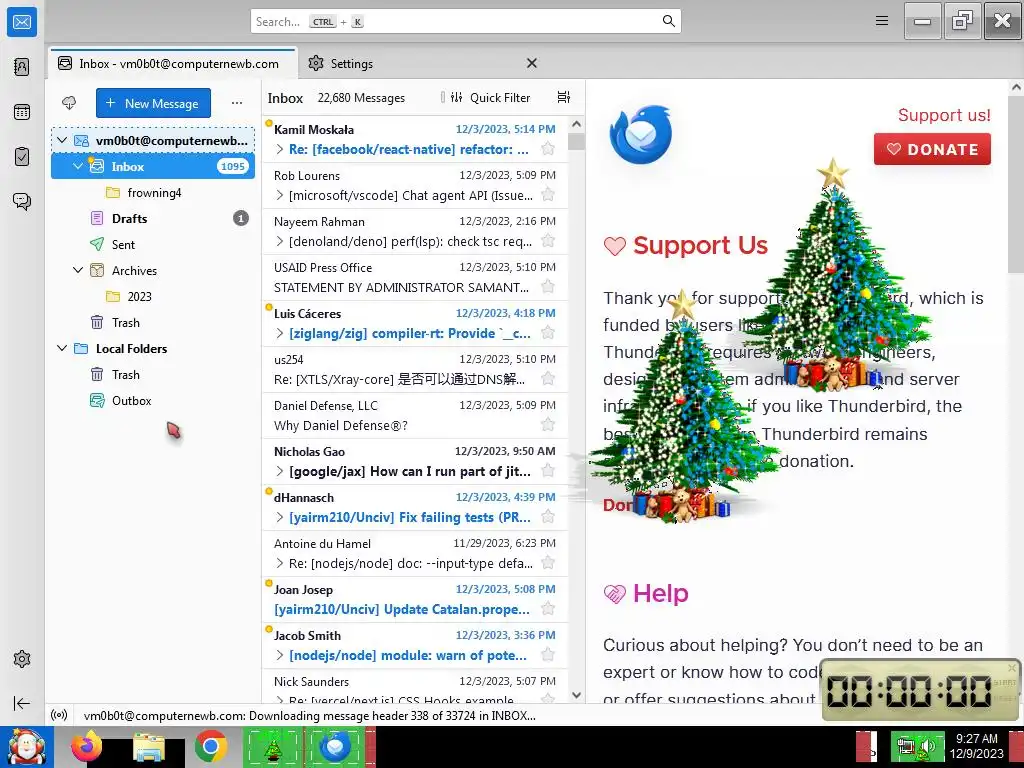Click the Santa start button

(x=26, y=747)
